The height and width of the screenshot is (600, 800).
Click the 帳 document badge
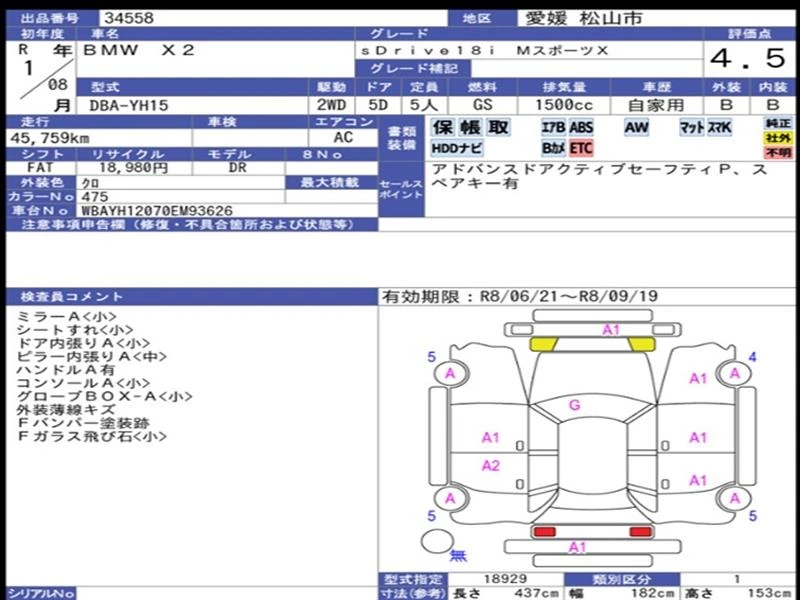470,127
